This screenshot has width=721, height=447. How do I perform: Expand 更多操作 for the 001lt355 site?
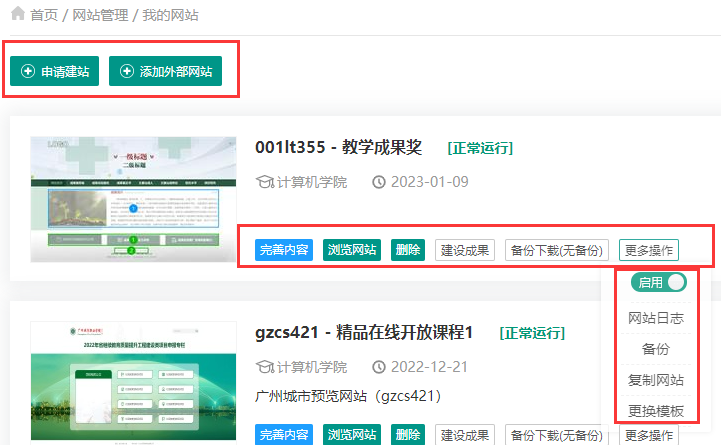pyautogui.click(x=649, y=250)
